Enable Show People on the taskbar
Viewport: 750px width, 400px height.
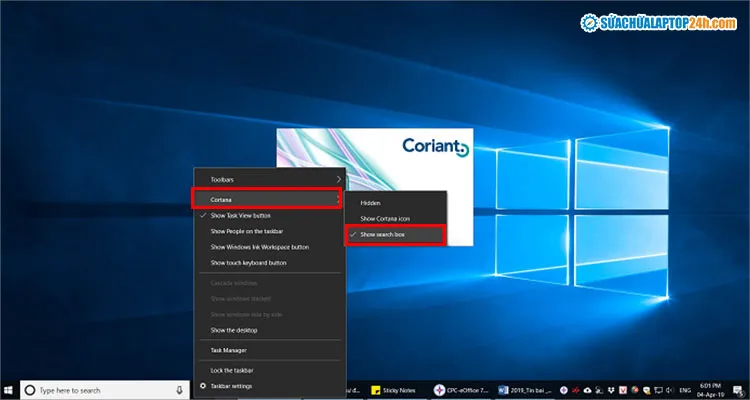click(x=269, y=232)
